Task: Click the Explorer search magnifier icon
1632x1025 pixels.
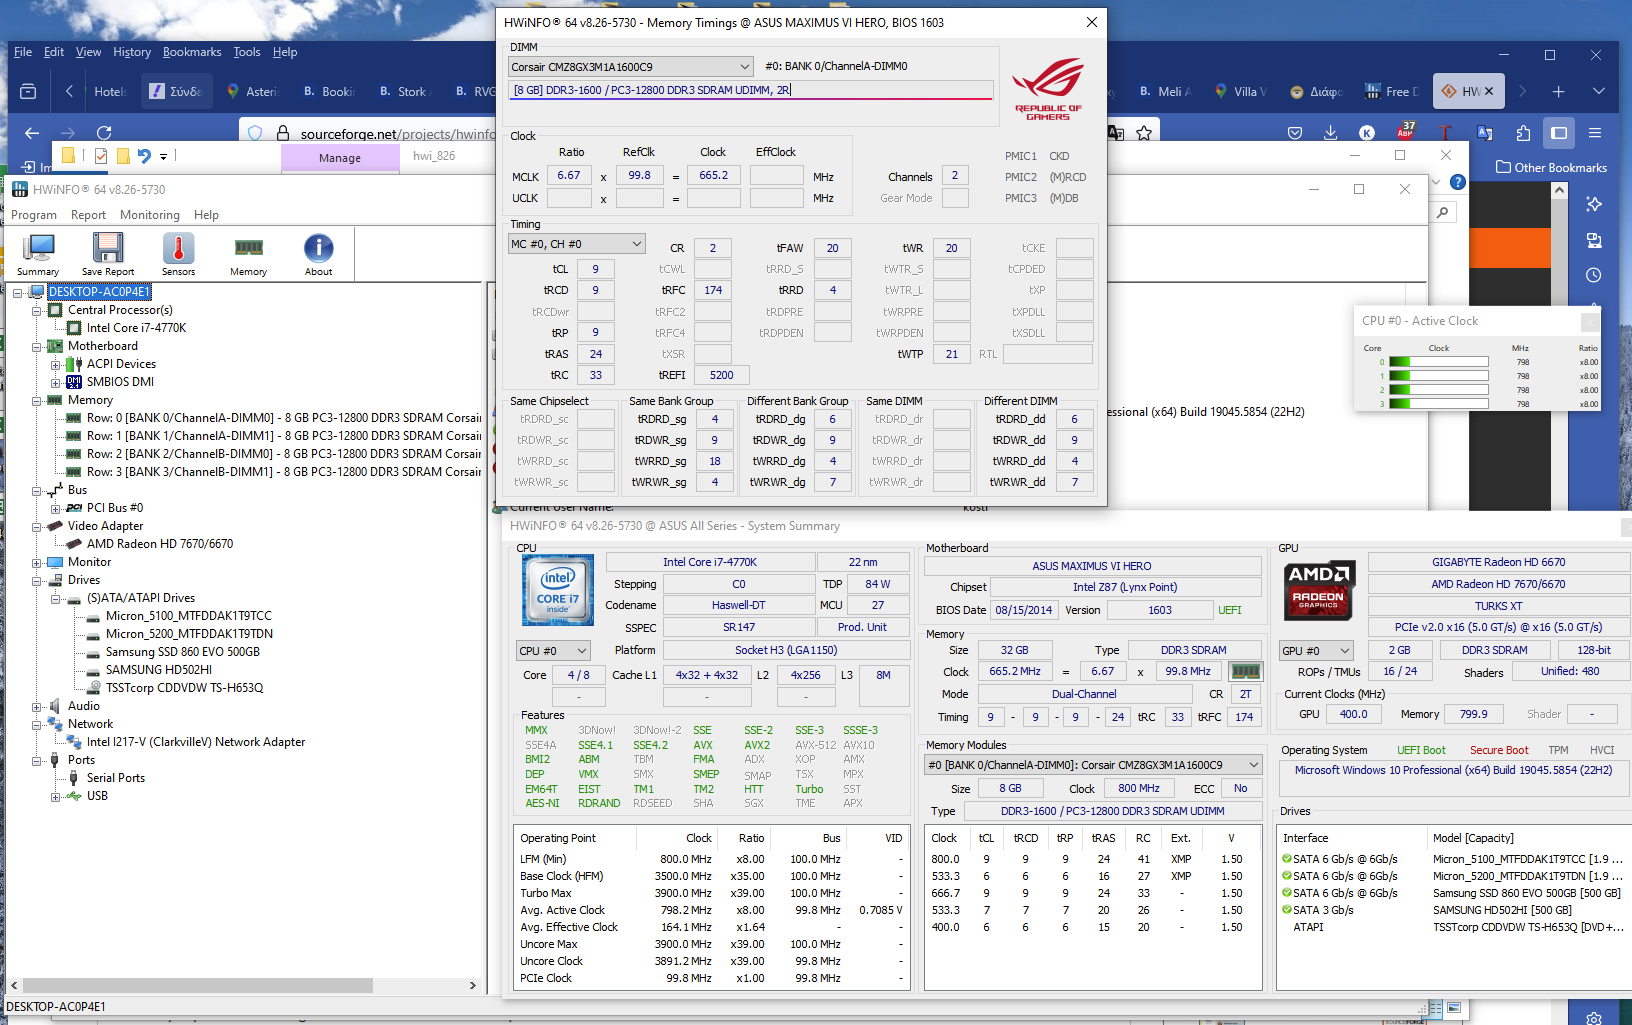Action: click(x=1442, y=212)
